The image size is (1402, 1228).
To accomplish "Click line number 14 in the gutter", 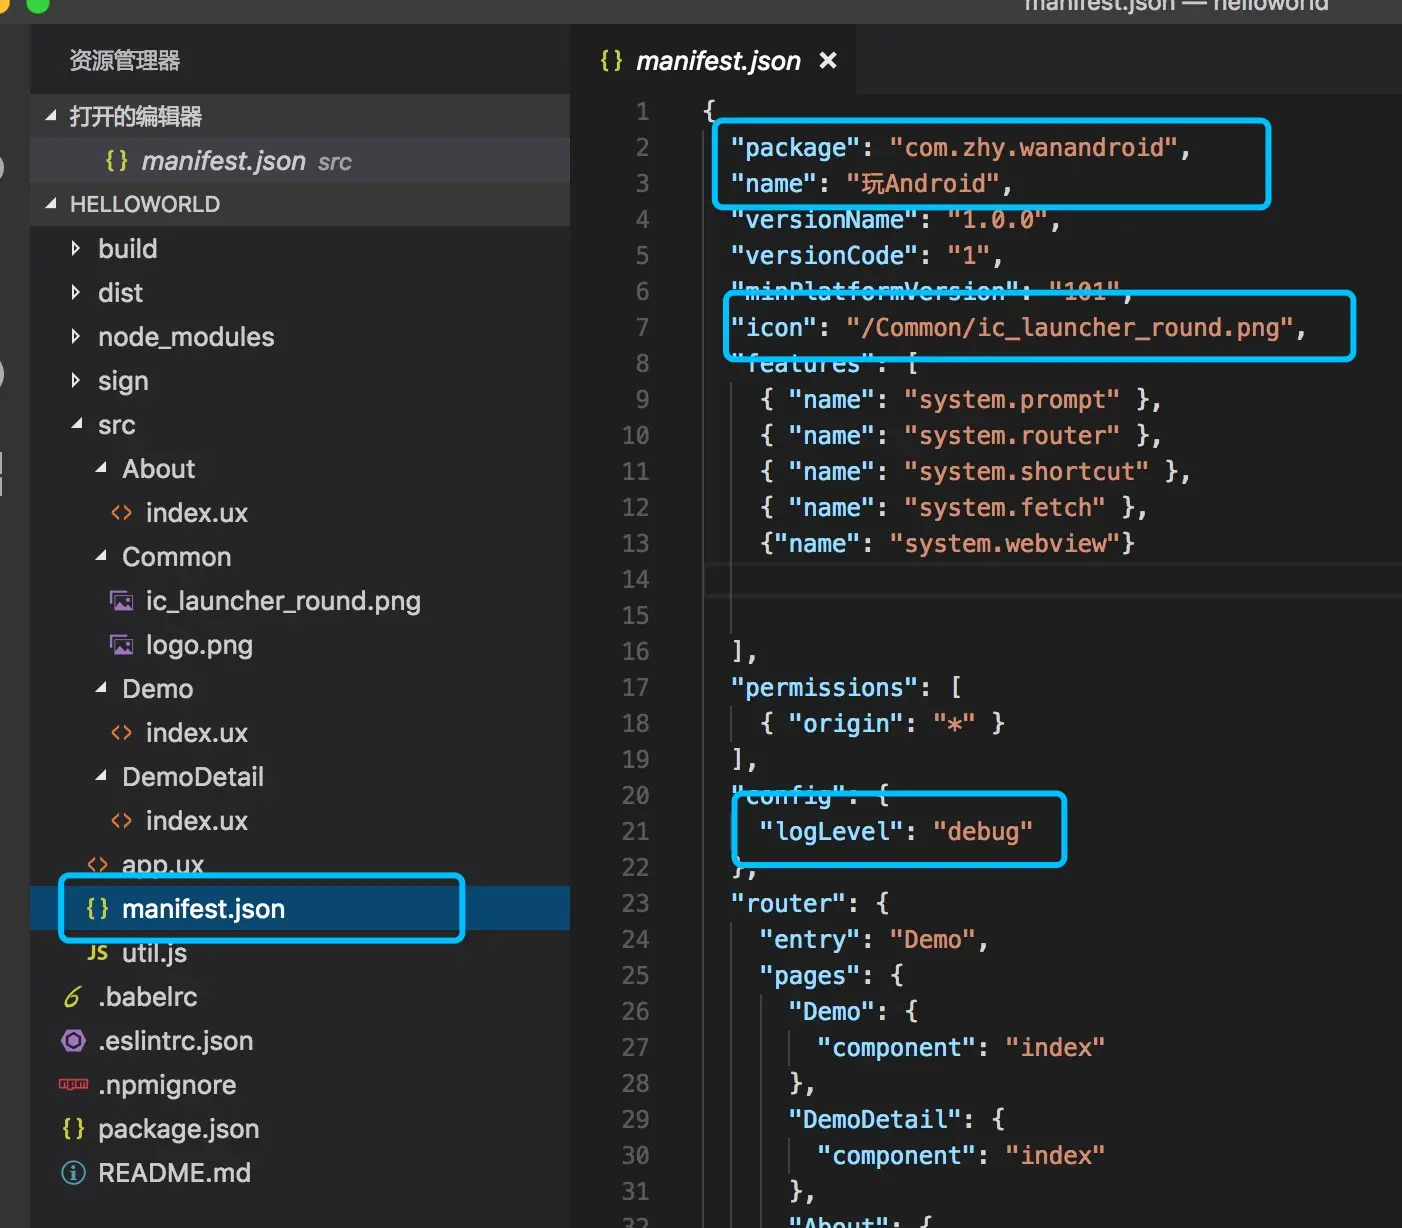I will (x=636, y=579).
